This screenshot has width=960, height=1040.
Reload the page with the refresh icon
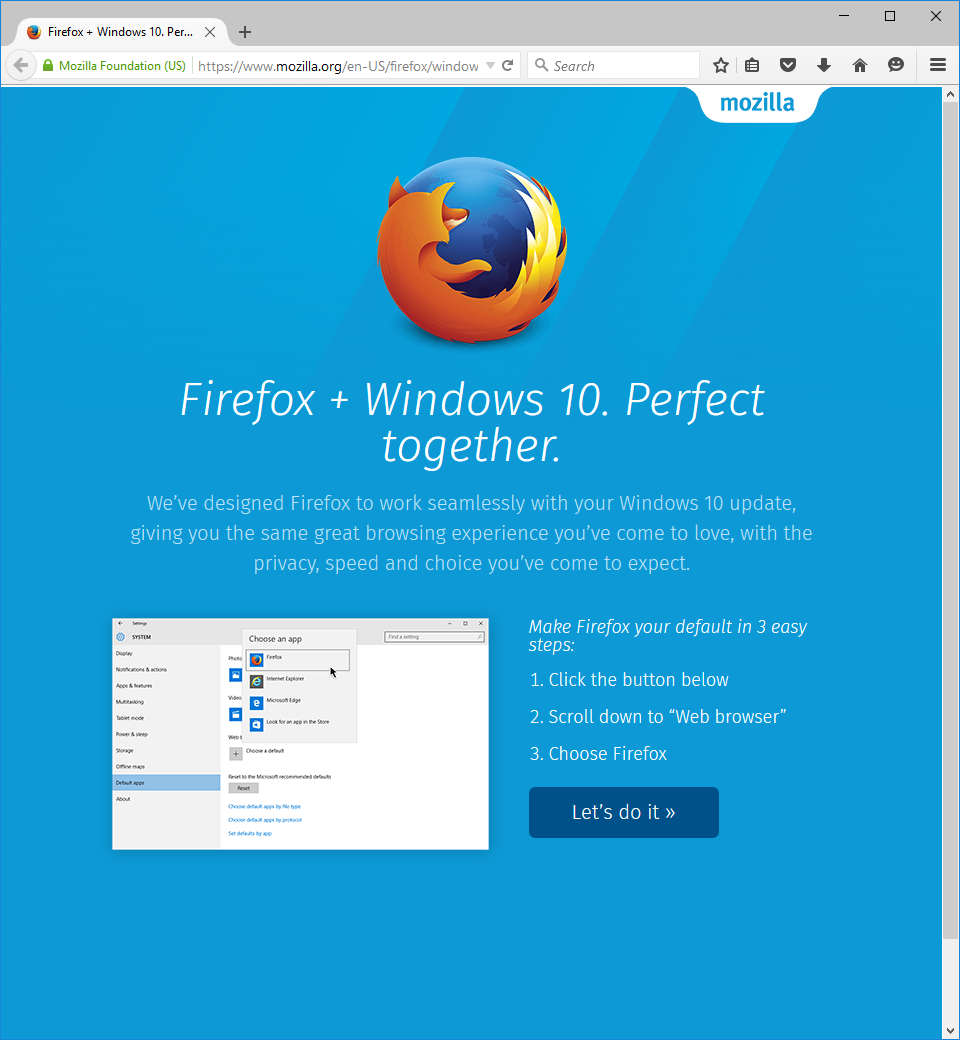click(x=508, y=65)
